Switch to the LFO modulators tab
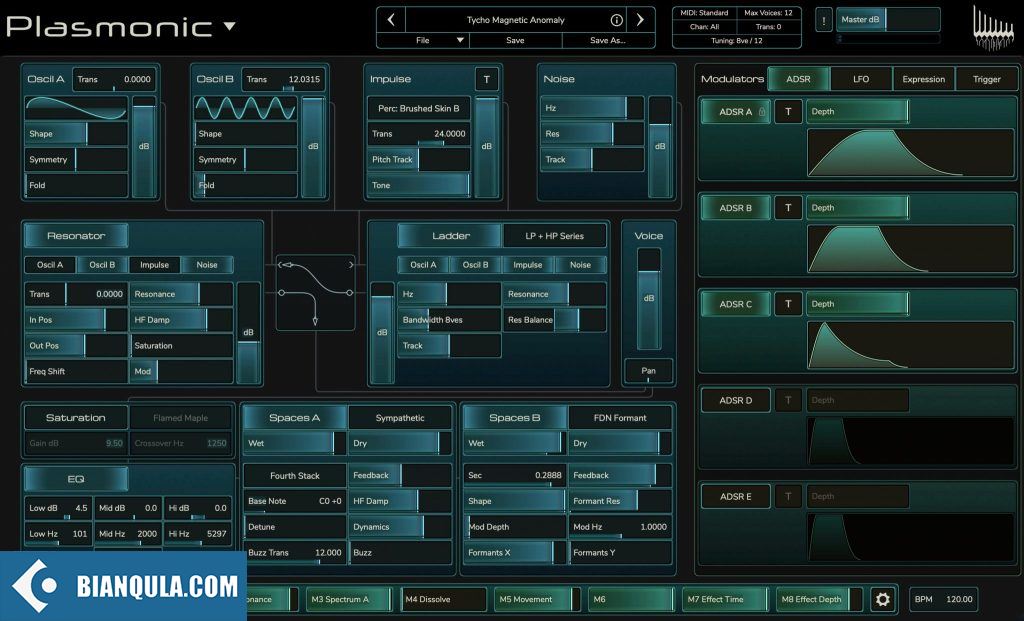1024x621 pixels. 861,79
